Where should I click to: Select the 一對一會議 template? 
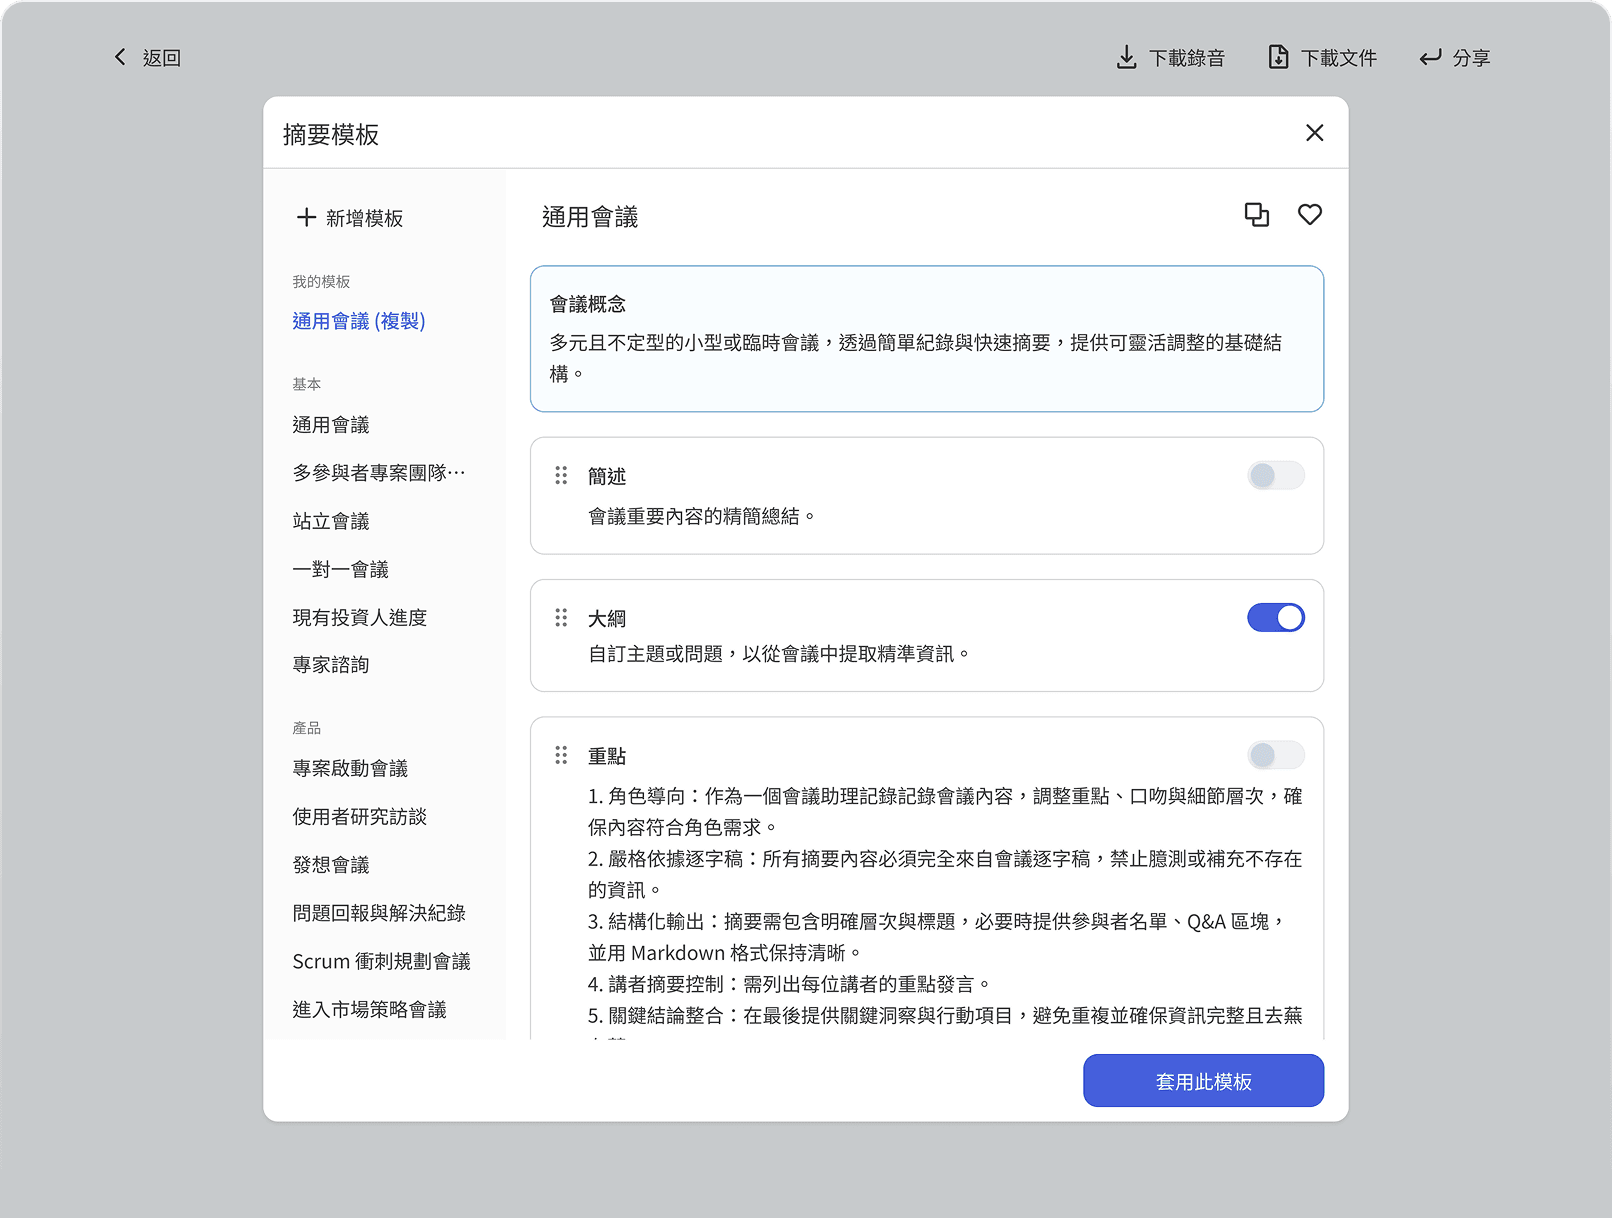(341, 568)
